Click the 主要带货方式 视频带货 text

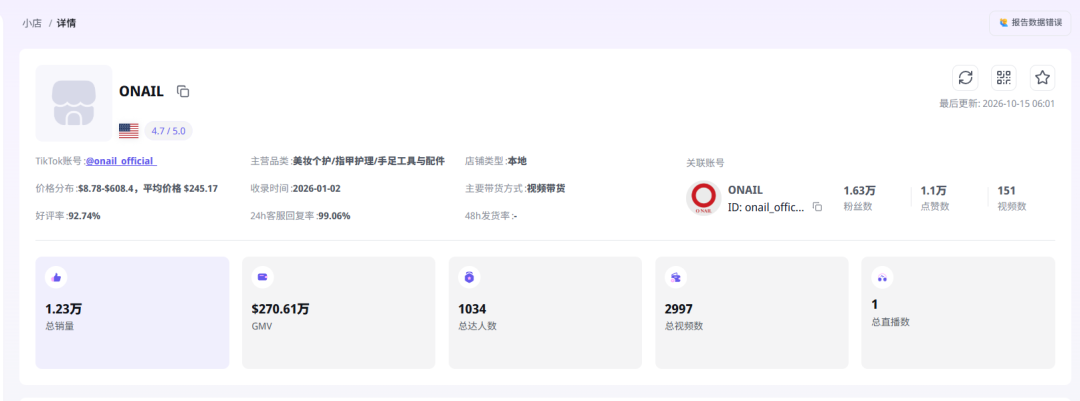(x=515, y=189)
